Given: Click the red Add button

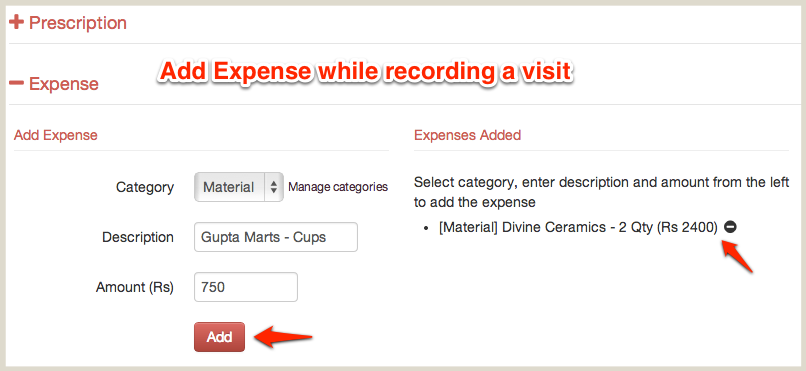Looking at the screenshot, I should tap(219, 337).
